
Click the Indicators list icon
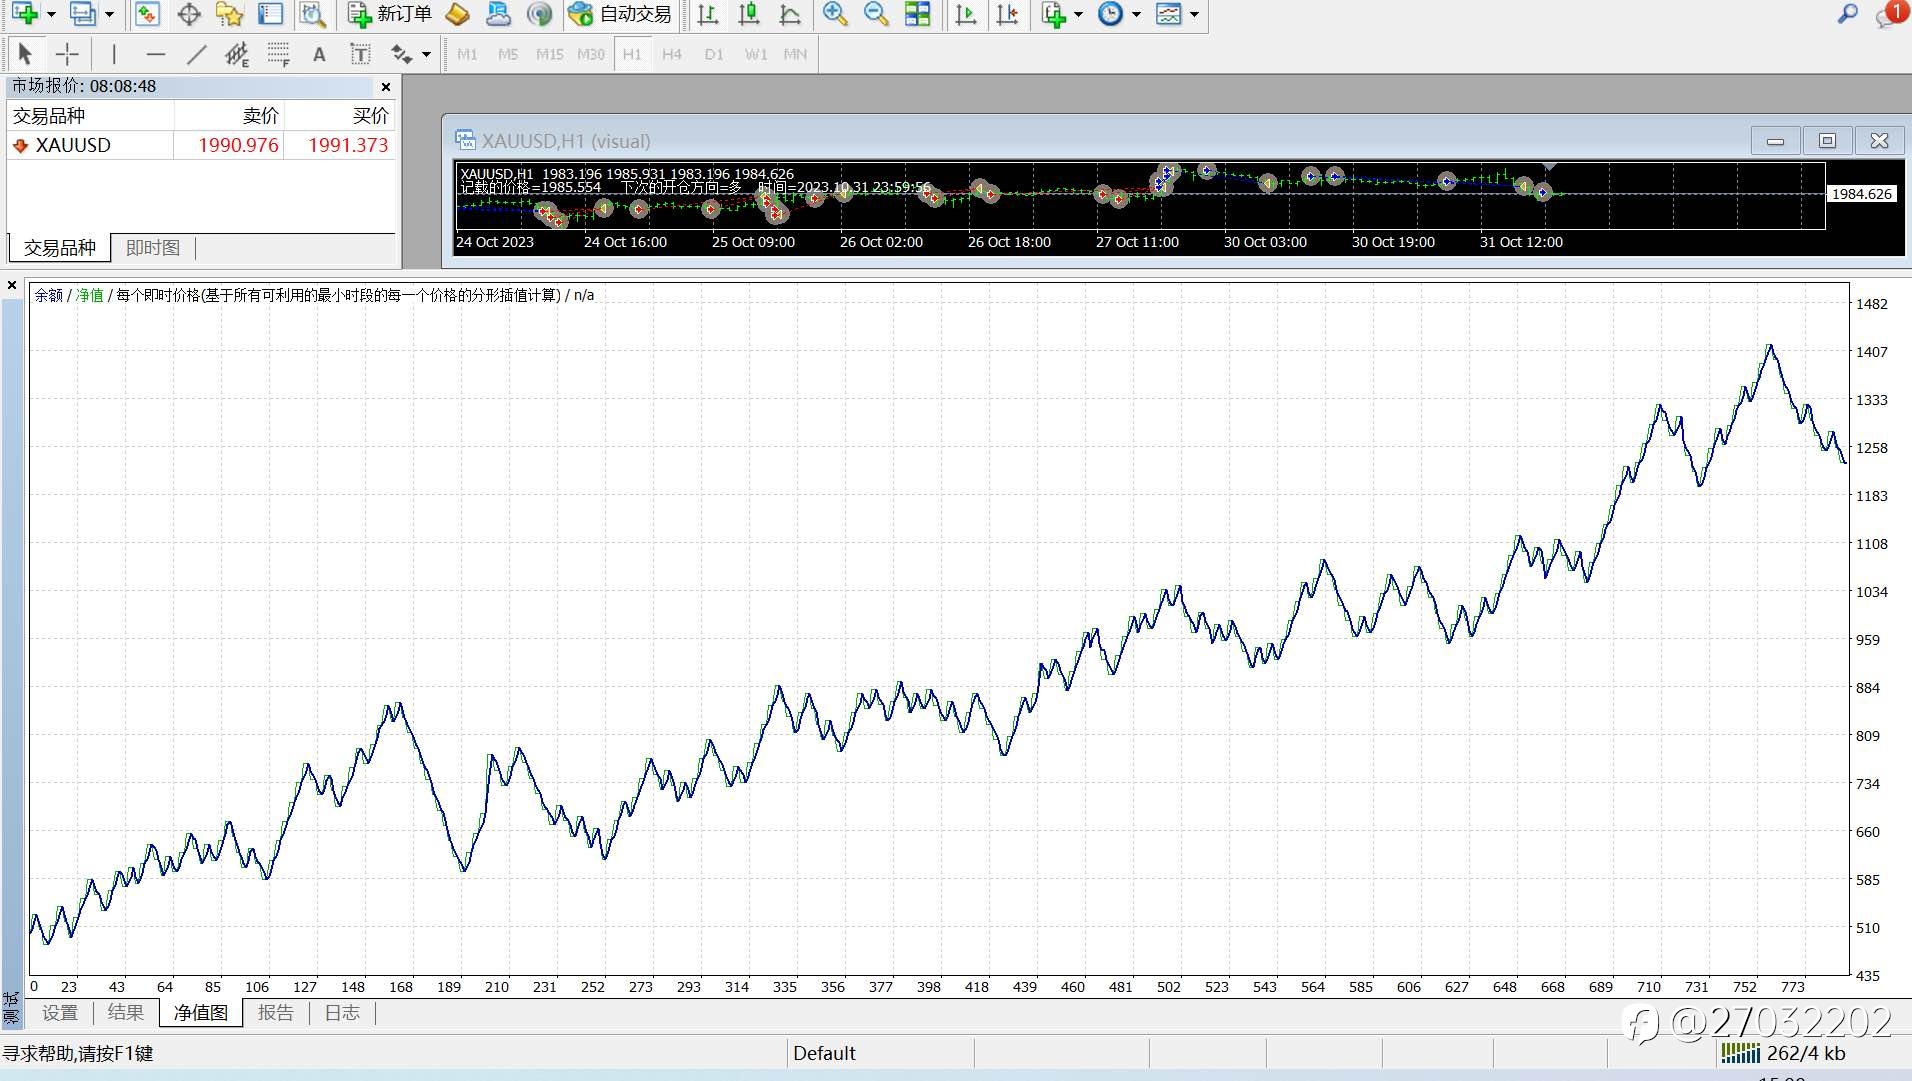(x=1053, y=14)
